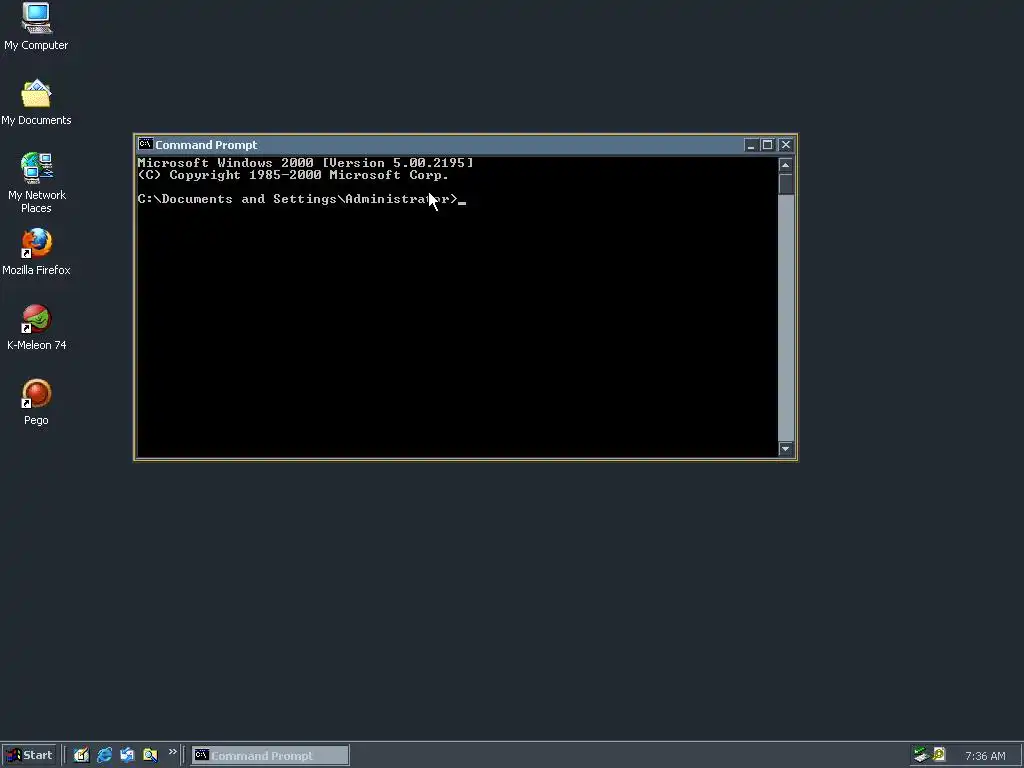Click the console vertical scrollbar thumb
Image resolution: width=1024 pixels, height=768 pixels.
(786, 184)
